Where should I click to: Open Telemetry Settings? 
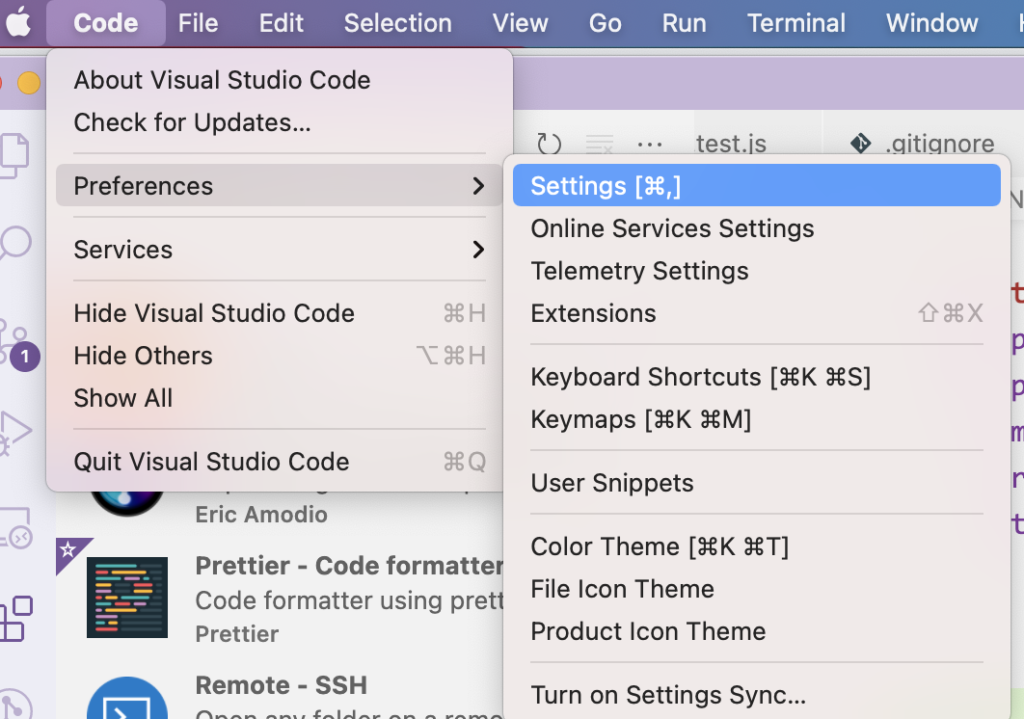click(756, 271)
